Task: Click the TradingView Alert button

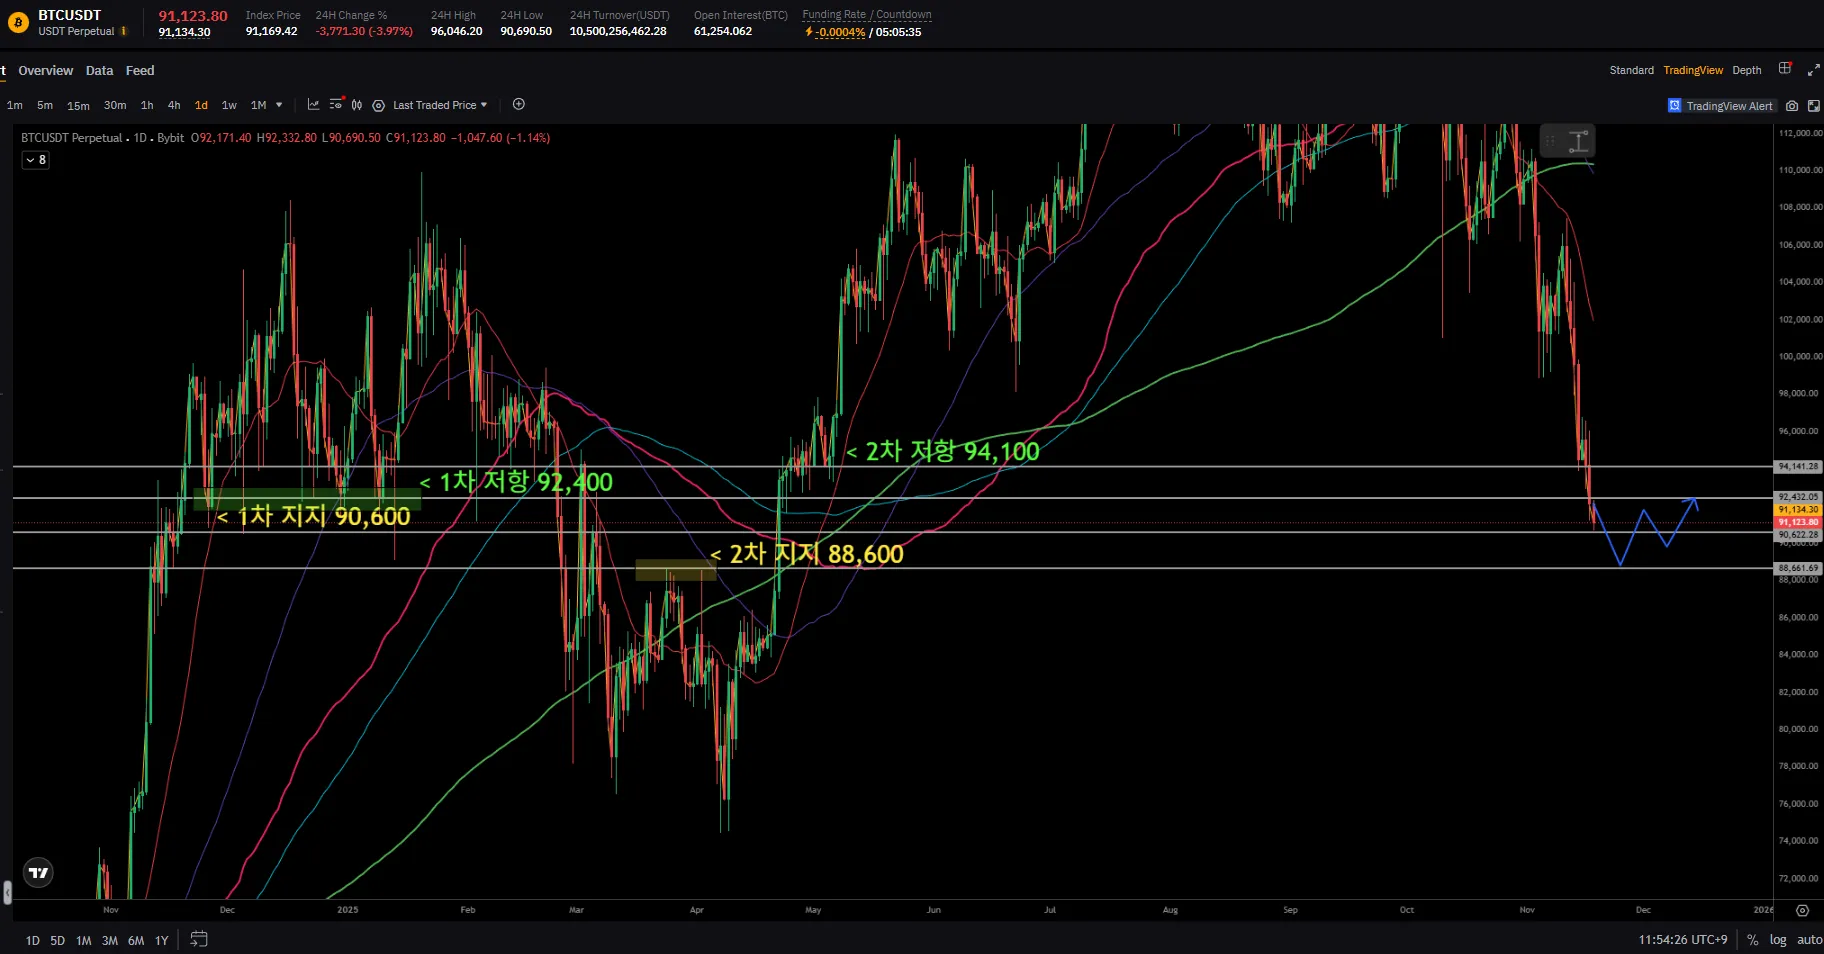Action: coord(1720,106)
